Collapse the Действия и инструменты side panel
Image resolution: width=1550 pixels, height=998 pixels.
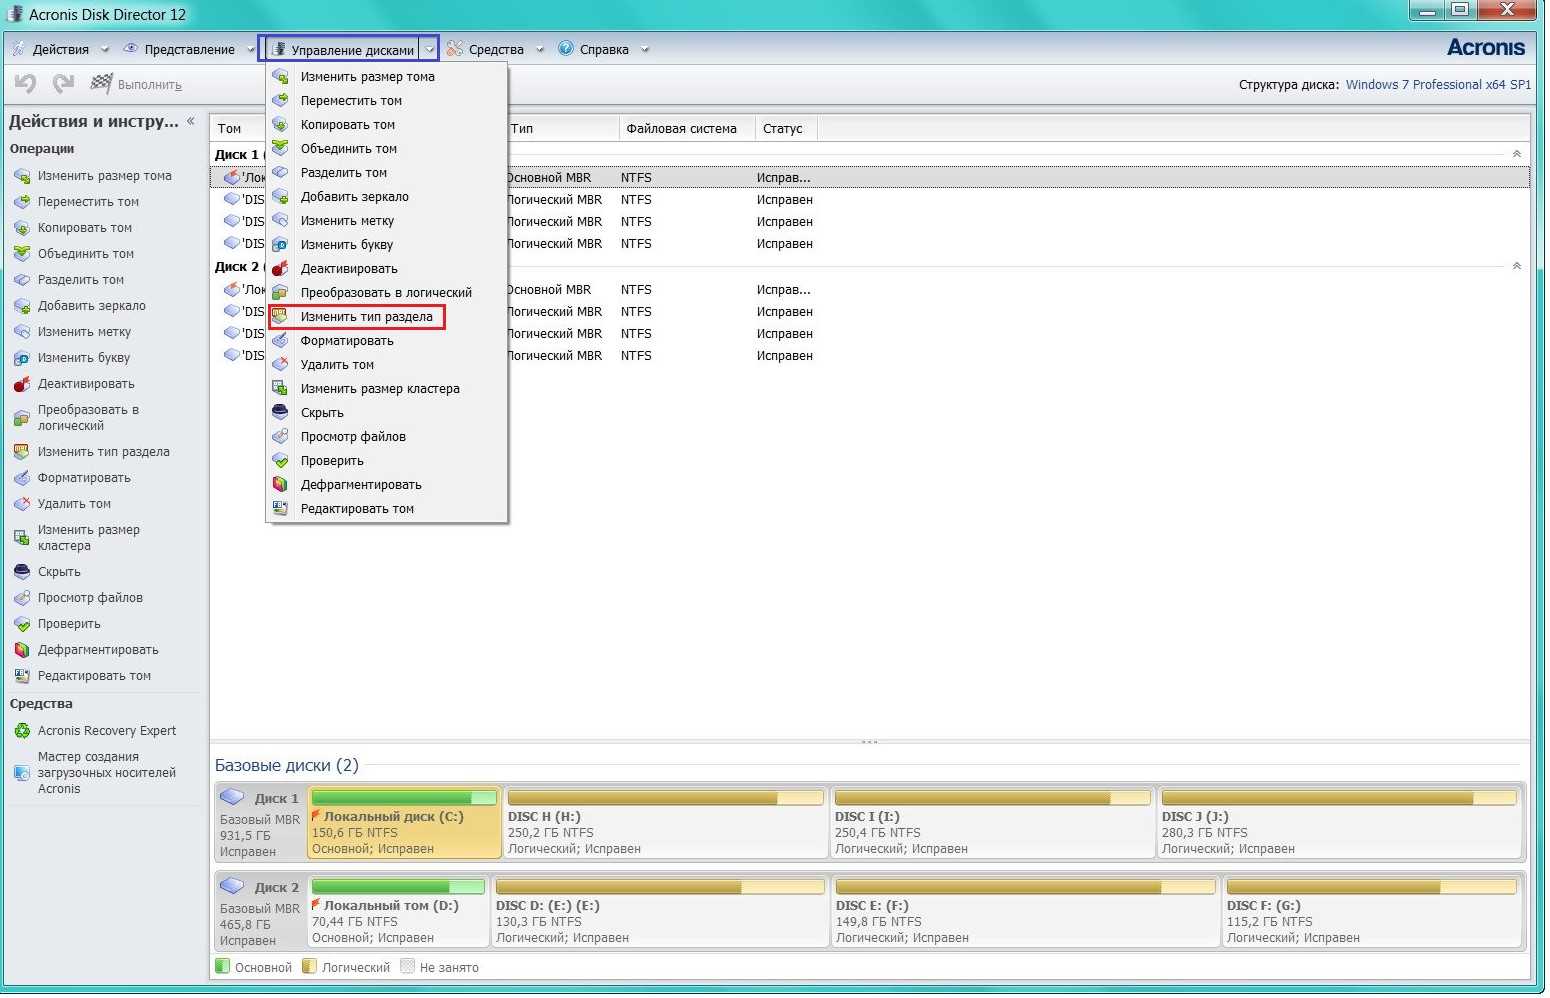[191, 121]
